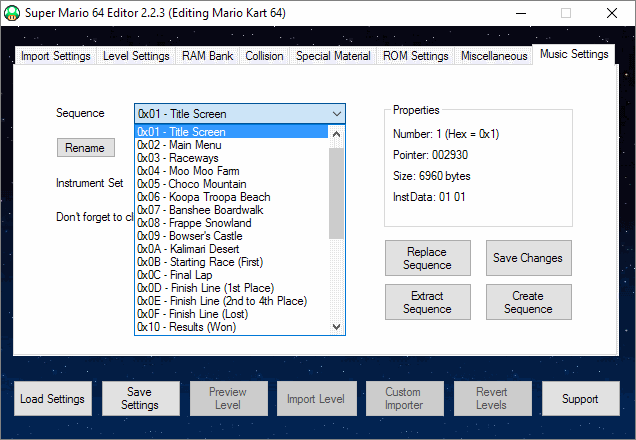
Task: Select 0x09 - Bowser's Castle
Action: click(231, 236)
